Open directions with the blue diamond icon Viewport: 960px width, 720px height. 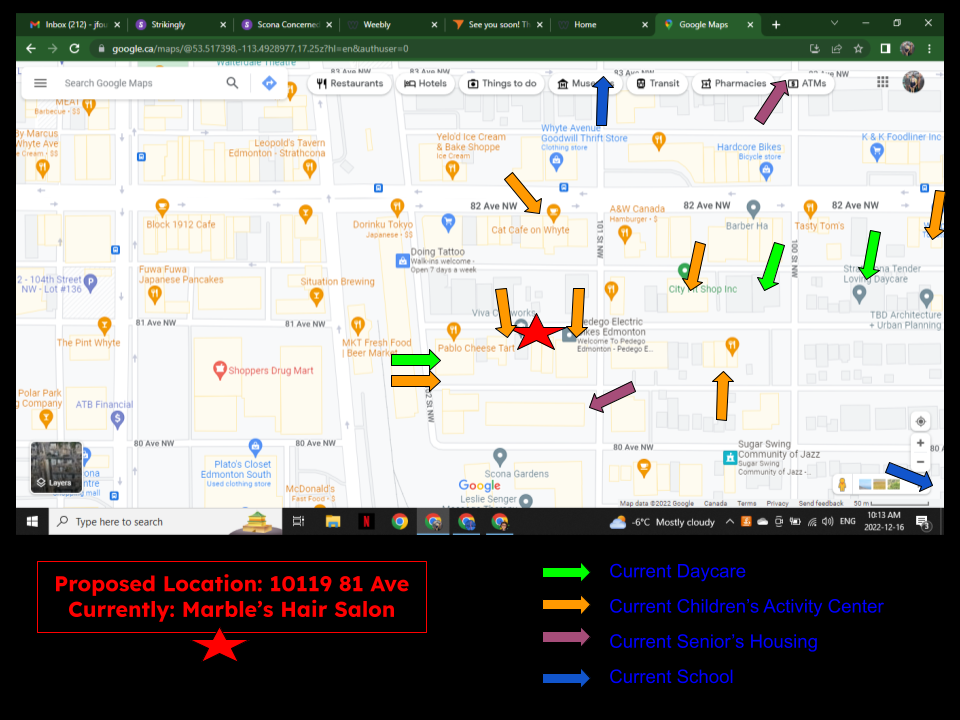269,83
